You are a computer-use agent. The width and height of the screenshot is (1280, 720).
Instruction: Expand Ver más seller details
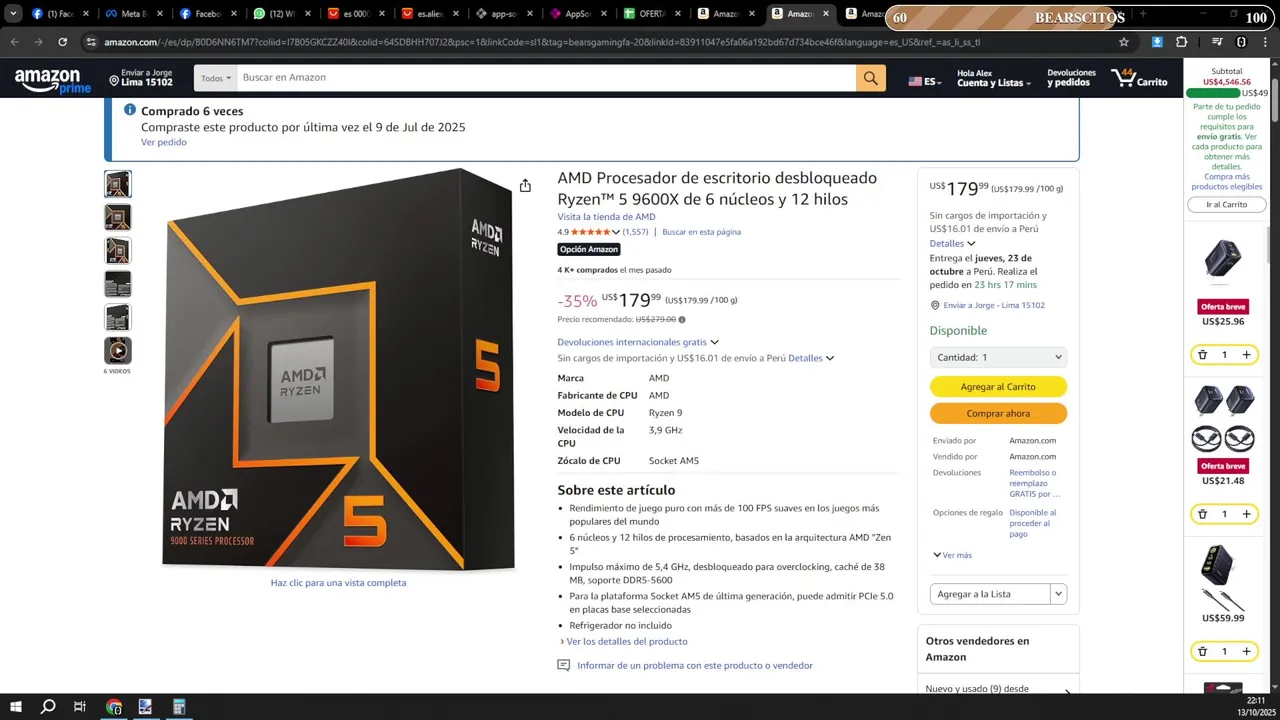(952, 555)
